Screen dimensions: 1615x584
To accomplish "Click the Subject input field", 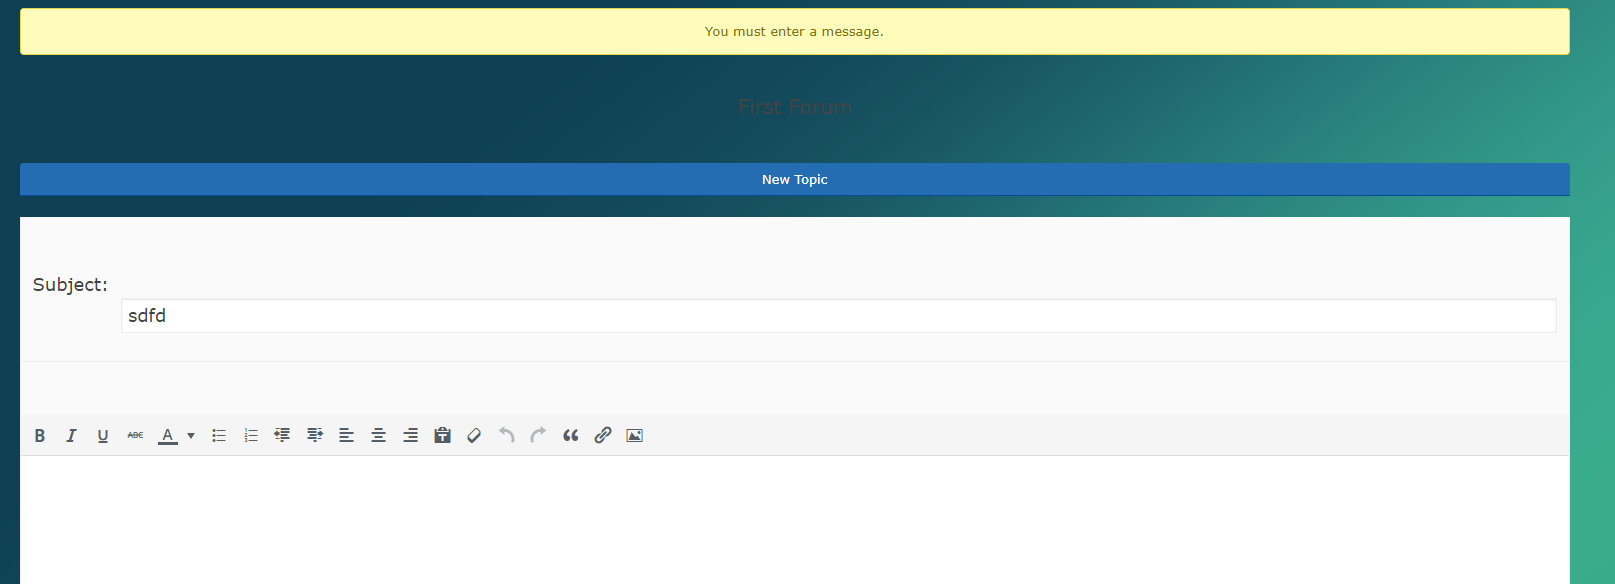I will pos(838,316).
